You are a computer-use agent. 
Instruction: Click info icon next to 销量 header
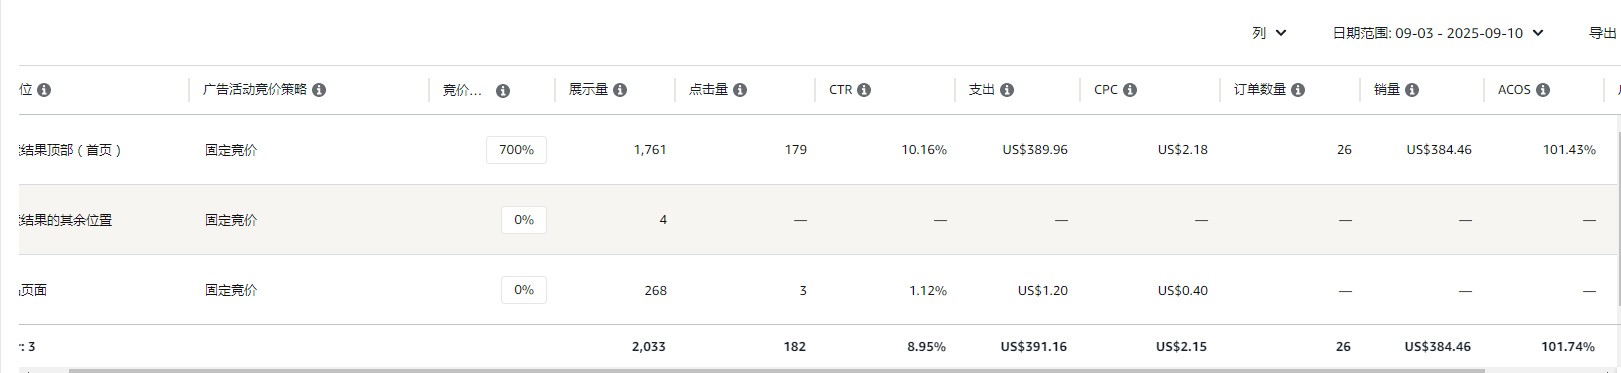[x=1412, y=90]
